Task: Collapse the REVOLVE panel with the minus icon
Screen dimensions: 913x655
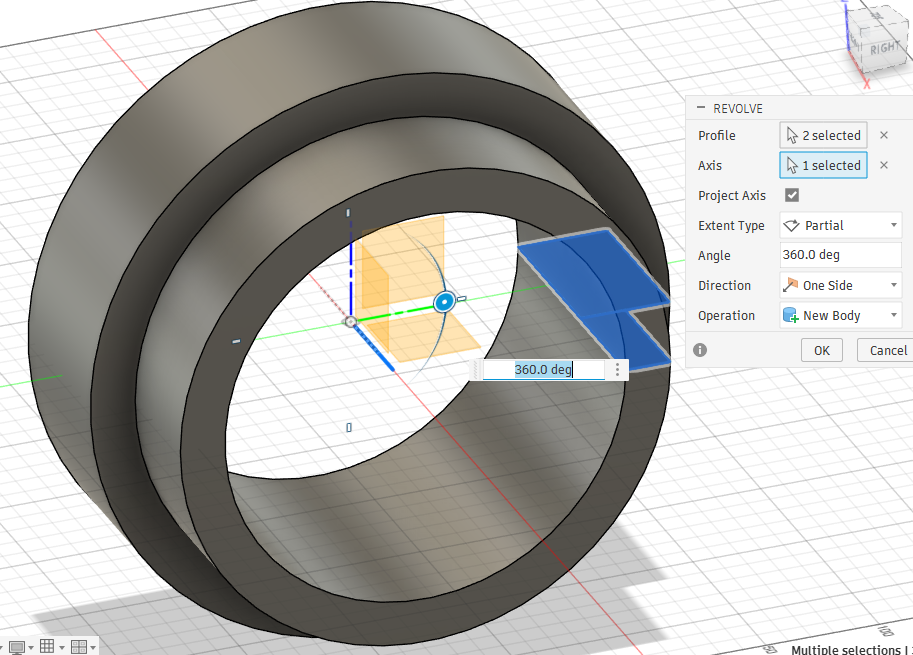Action: [x=700, y=108]
